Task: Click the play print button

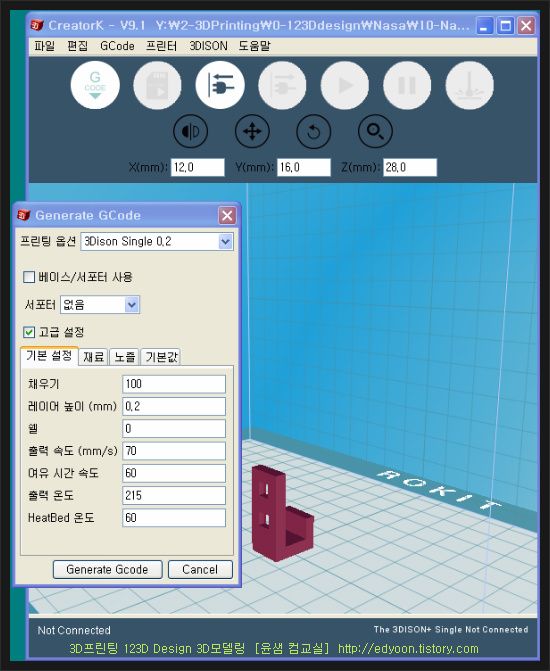Action: [345, 85]
